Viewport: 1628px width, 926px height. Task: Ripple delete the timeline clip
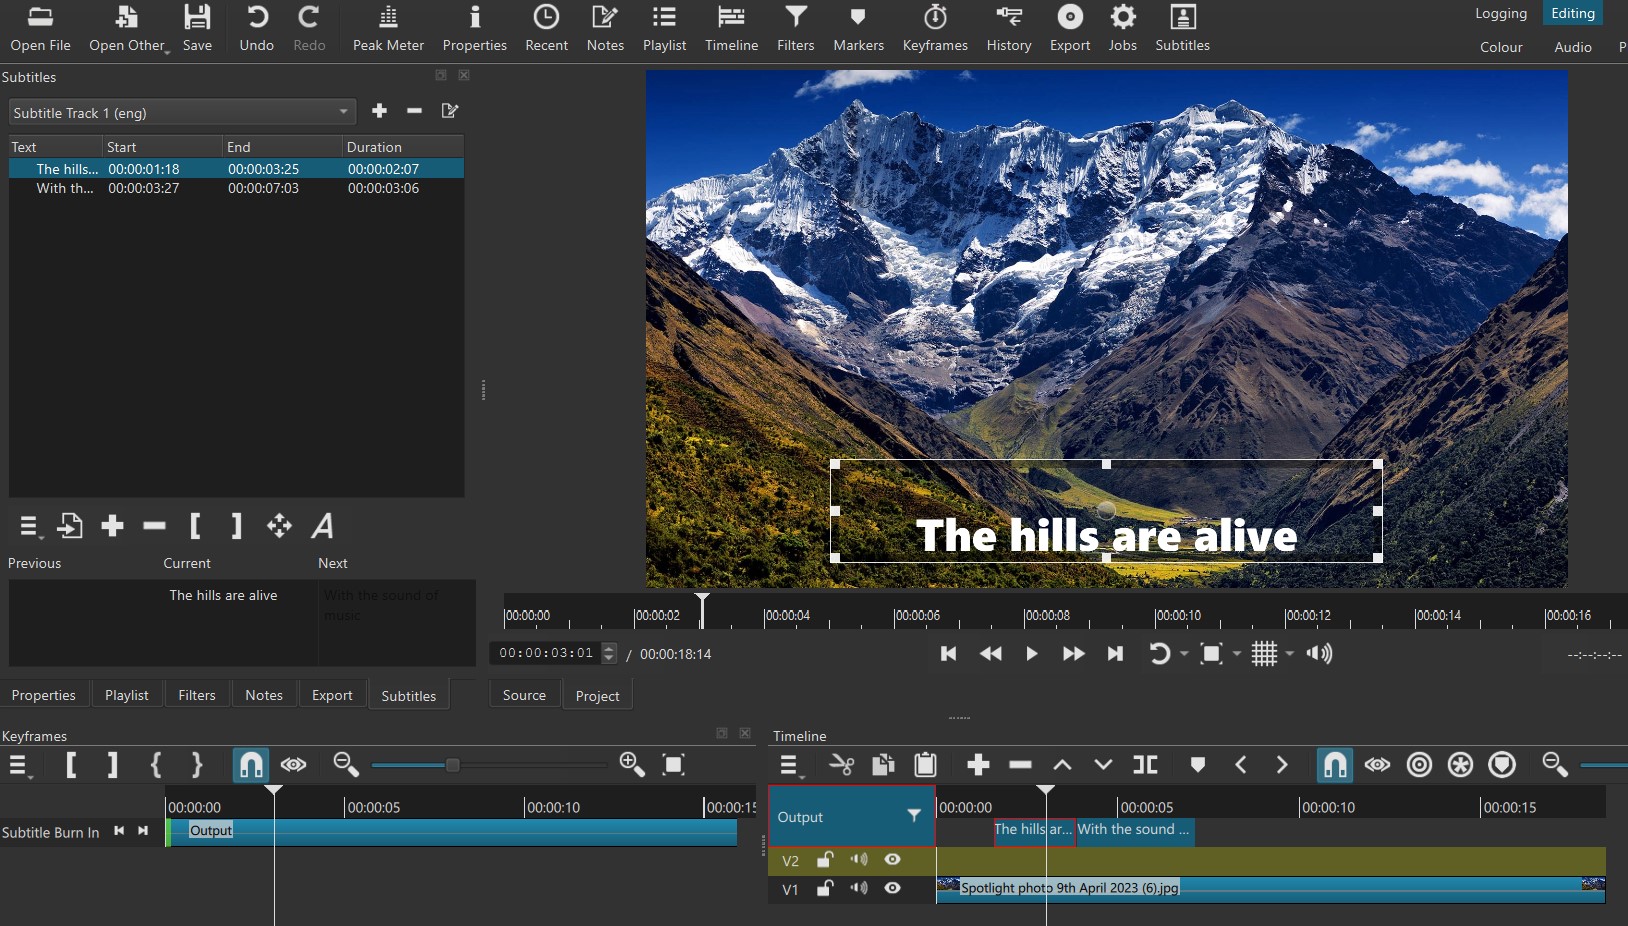click(x=1020, y=765)
